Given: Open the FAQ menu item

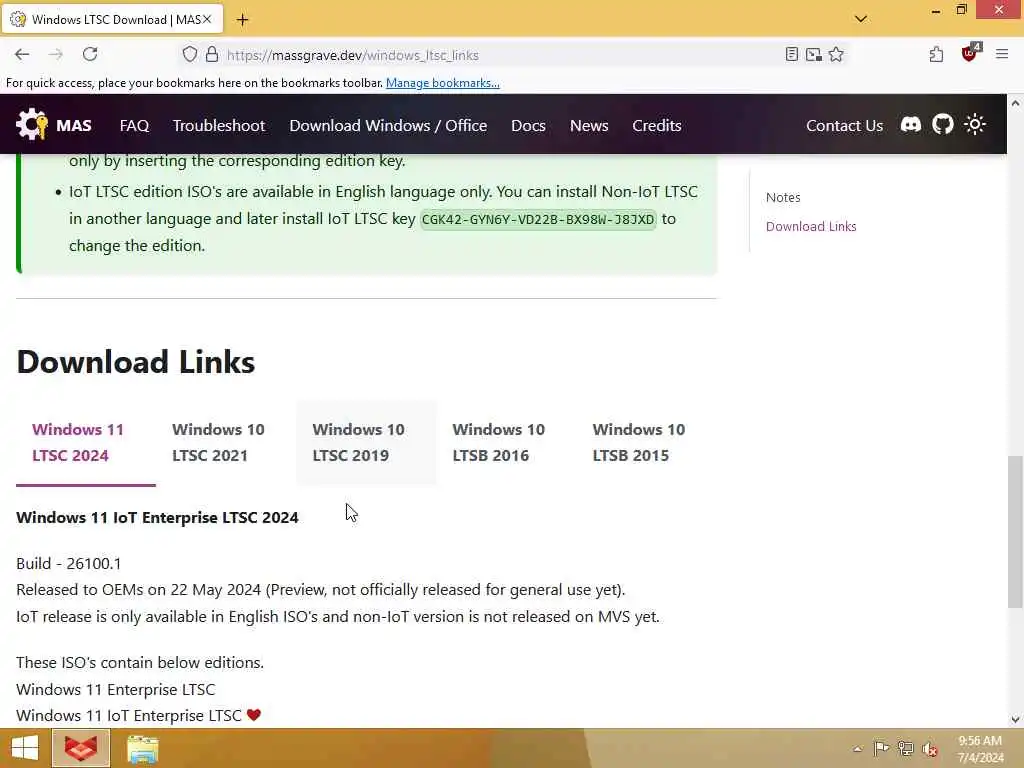Looking at the screenshot, I should tap(135, 125).
